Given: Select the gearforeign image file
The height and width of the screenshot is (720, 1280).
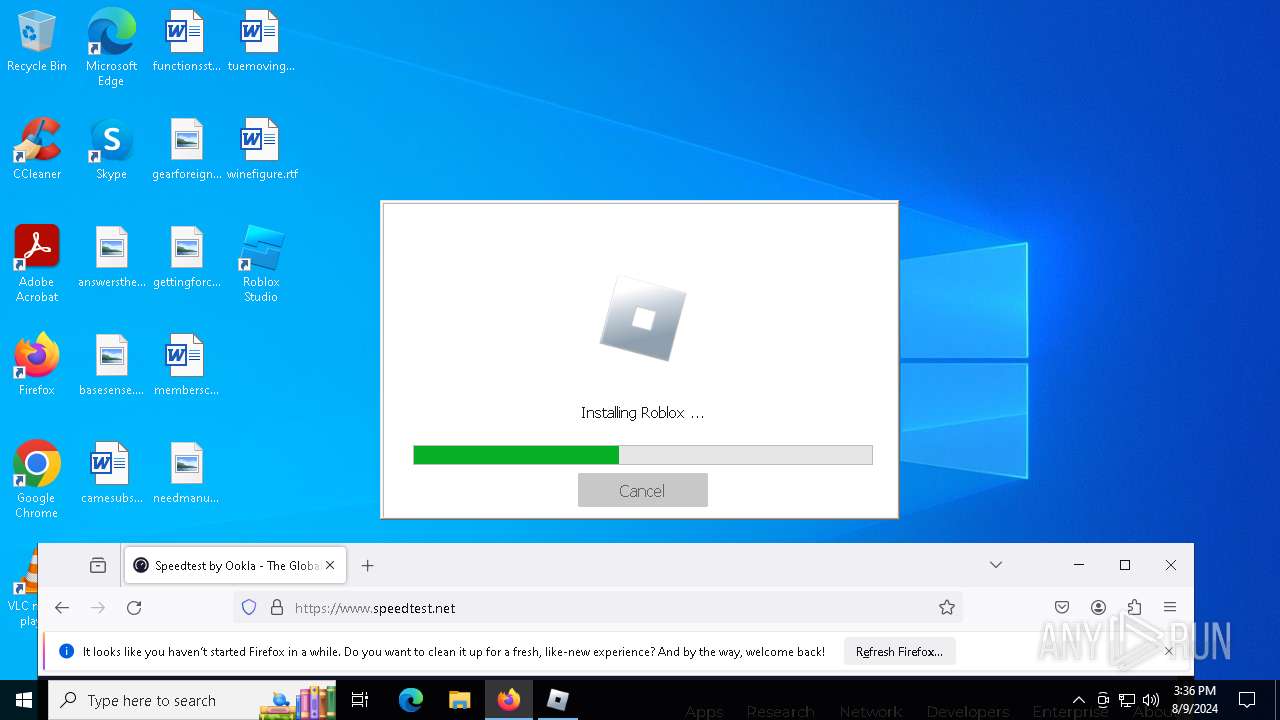Looking at the screenshot, I should (186, 149).
